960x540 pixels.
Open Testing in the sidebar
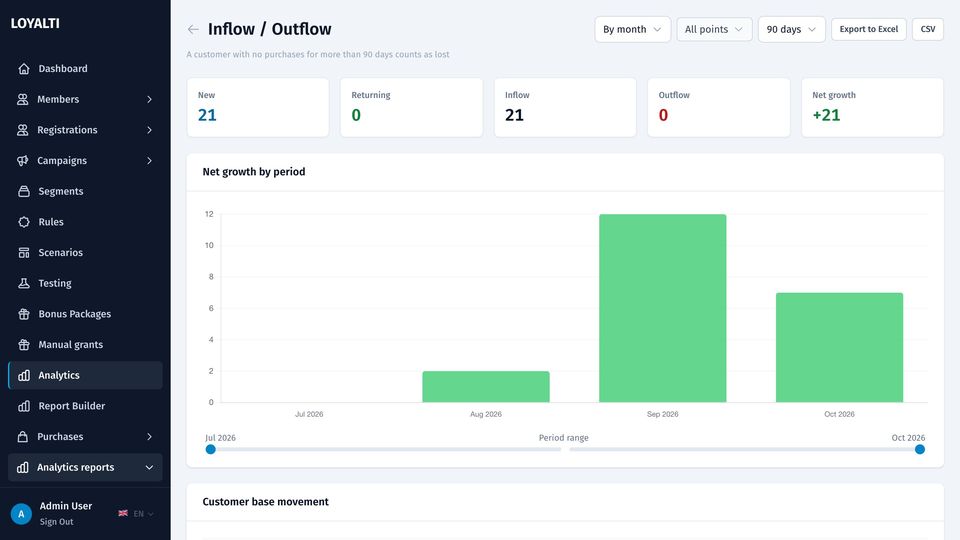85,283
